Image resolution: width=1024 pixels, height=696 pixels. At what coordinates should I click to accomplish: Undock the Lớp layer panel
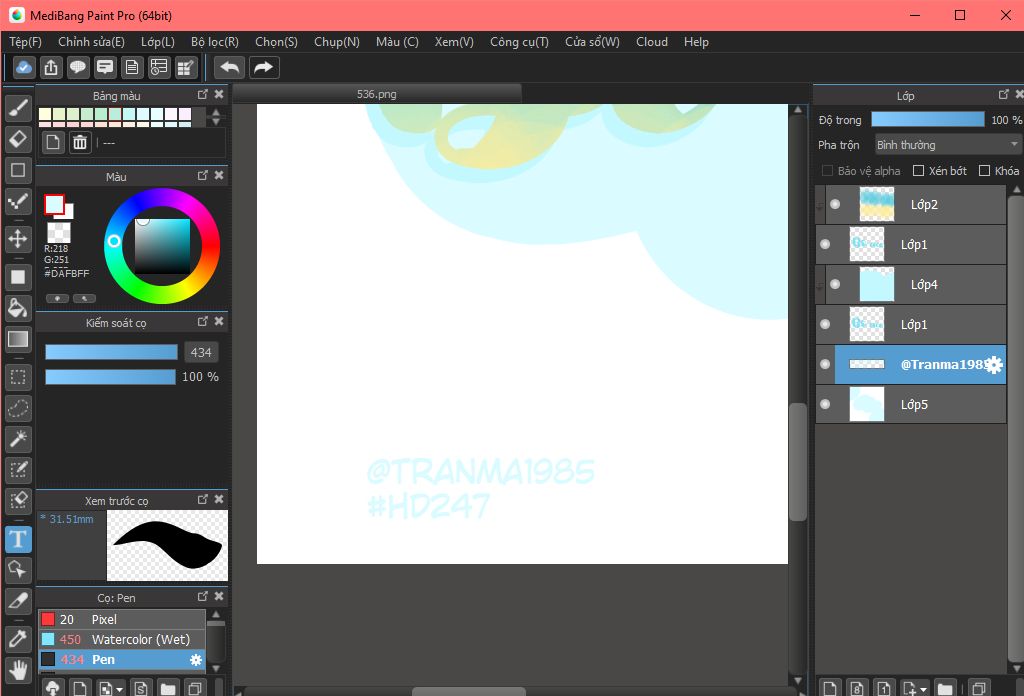coord(1004,95)
